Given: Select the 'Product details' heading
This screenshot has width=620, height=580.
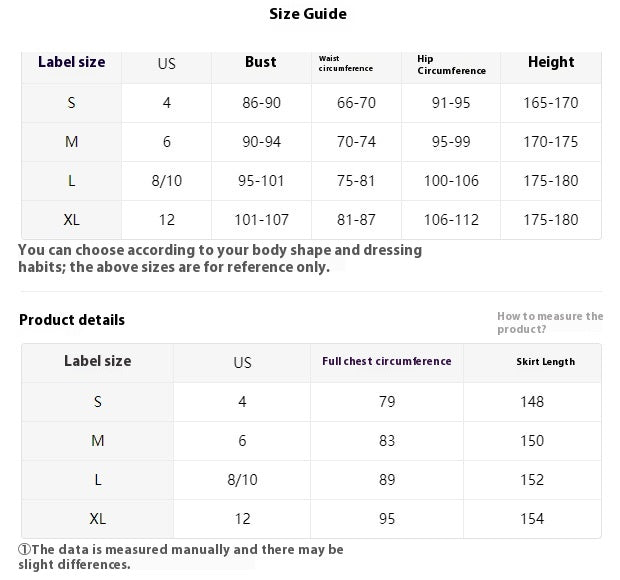Looking at the screenshot, I should [72, 320].
